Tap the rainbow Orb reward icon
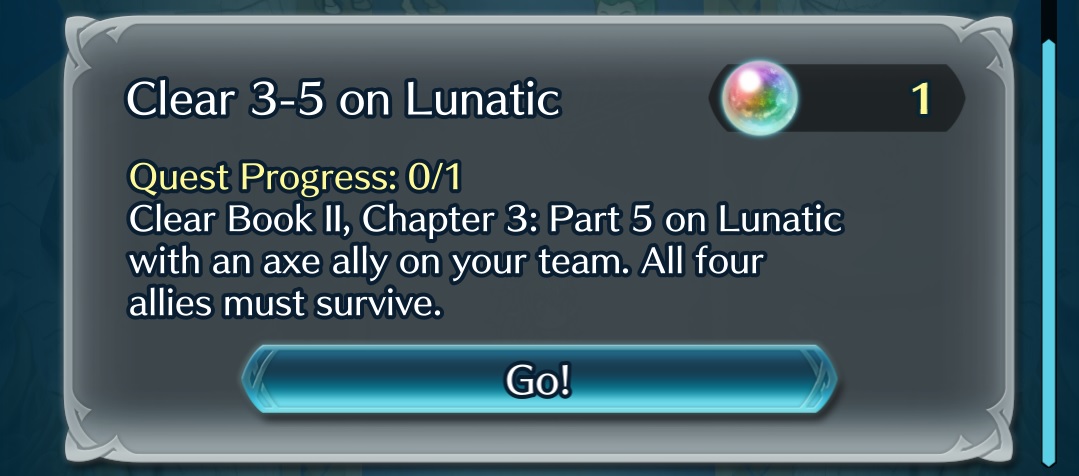The height and width of the screenshot is (476, 1079). click(760, 98)
